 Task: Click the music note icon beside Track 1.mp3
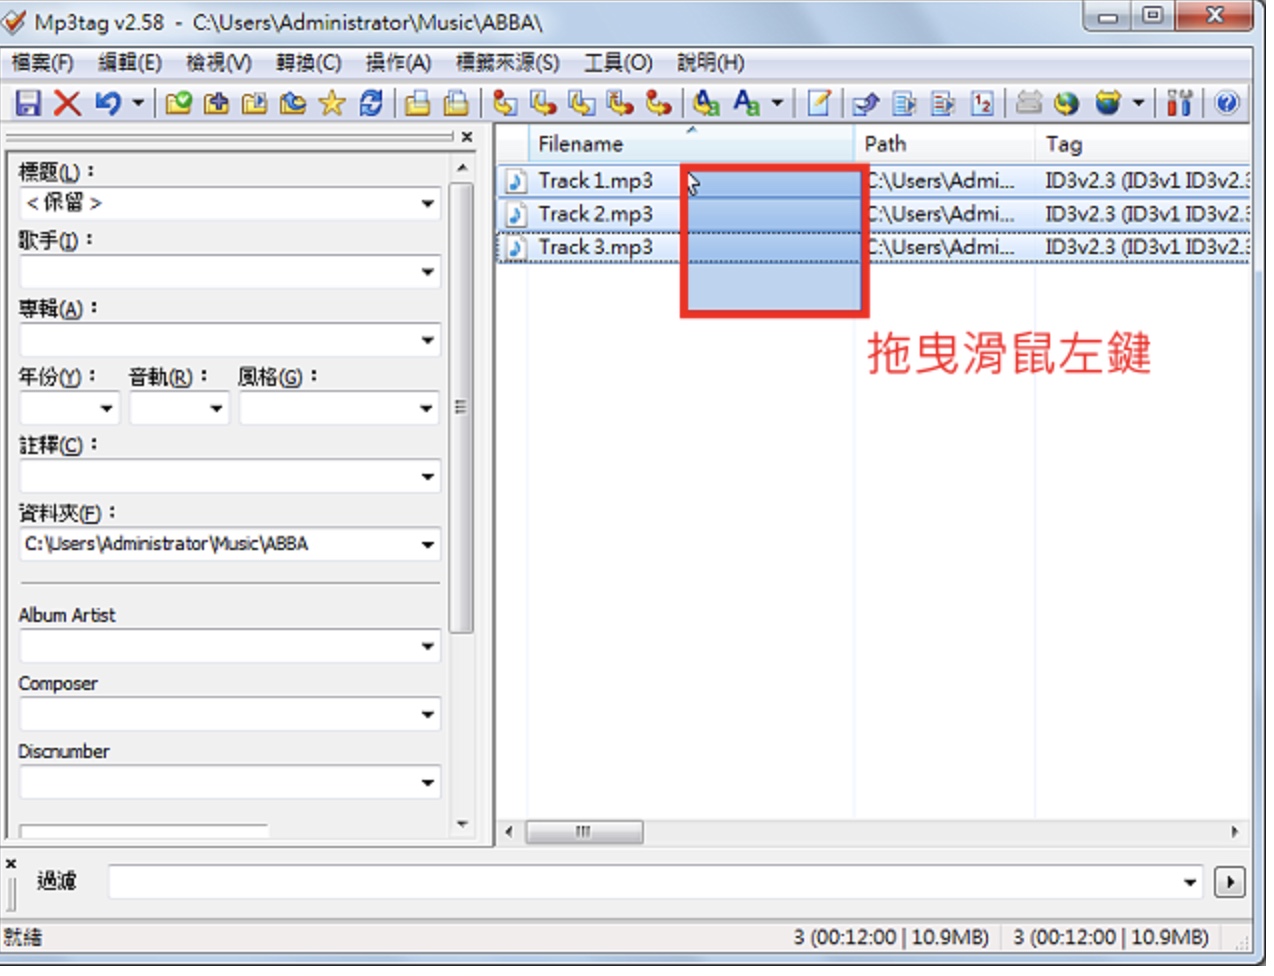(x=516, y=181)
